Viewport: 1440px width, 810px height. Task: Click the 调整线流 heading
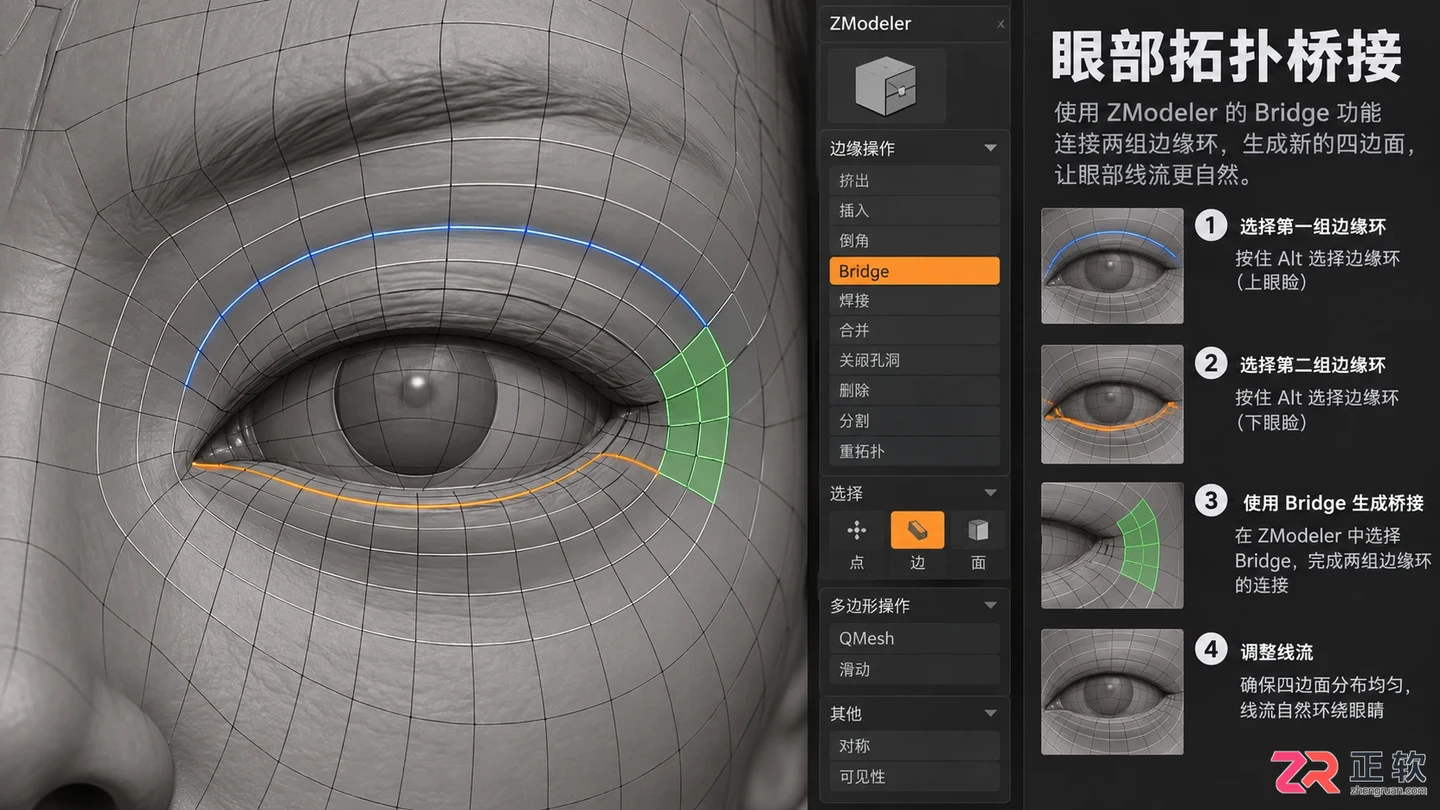[x=1277, y=652]
